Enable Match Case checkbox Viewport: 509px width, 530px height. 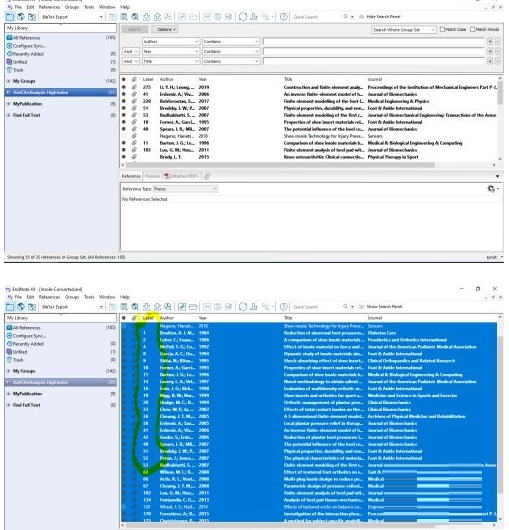pyautogui.click(x=442, y=29)
